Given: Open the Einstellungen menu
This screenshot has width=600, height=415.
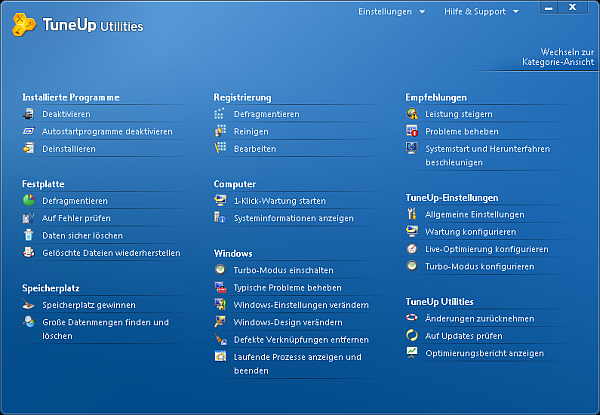Looking at the screenshot, I should (391, 12).
